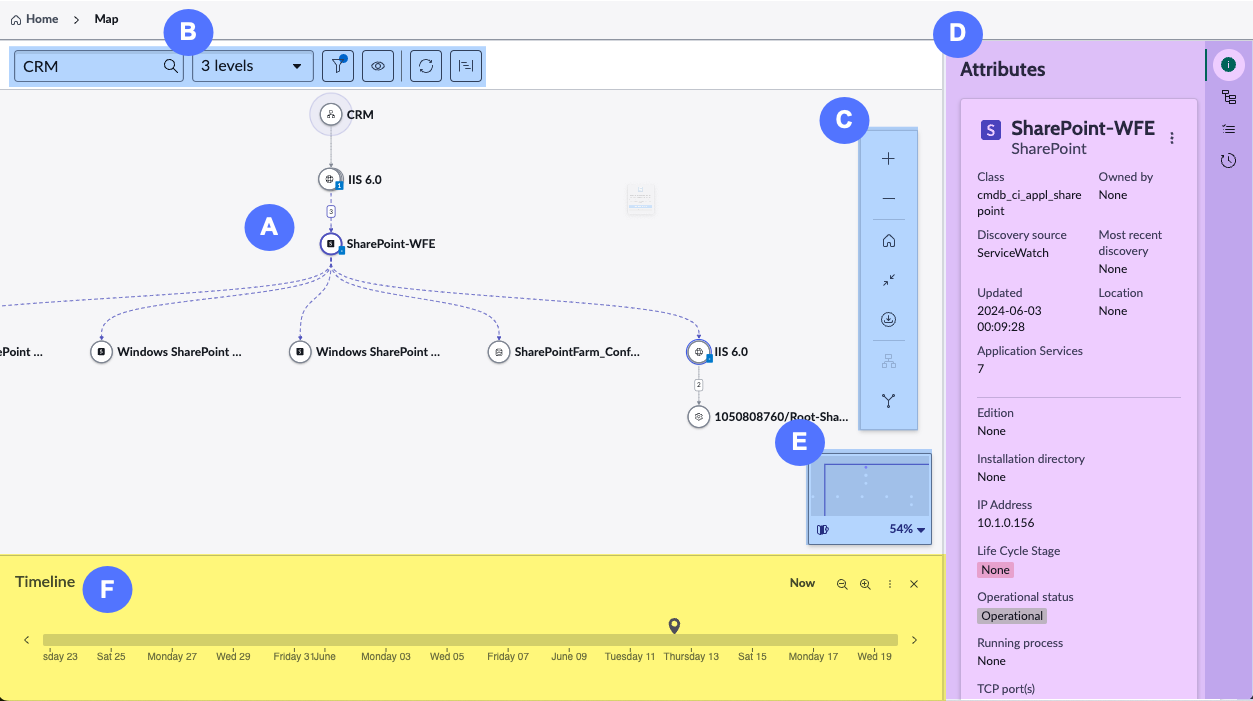Image resolution: width=1253 pixels, height=701 pixels.
Task: Toggle the merge layout icon in map controls
Action: tap(888, 400)
